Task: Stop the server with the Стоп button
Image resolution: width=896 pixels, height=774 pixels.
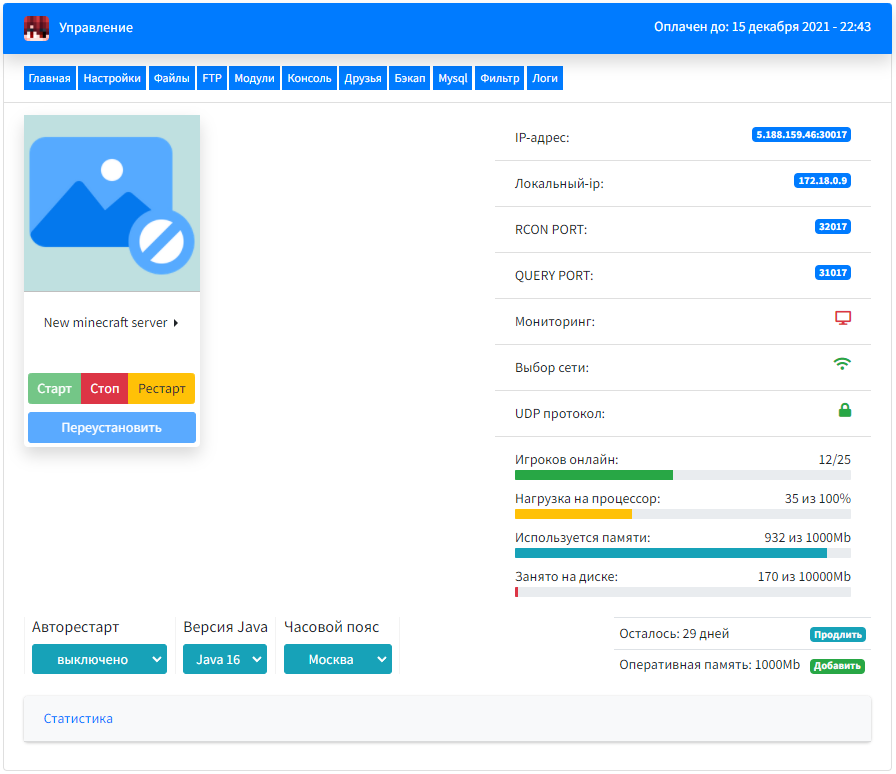Action: pos(105,389)
